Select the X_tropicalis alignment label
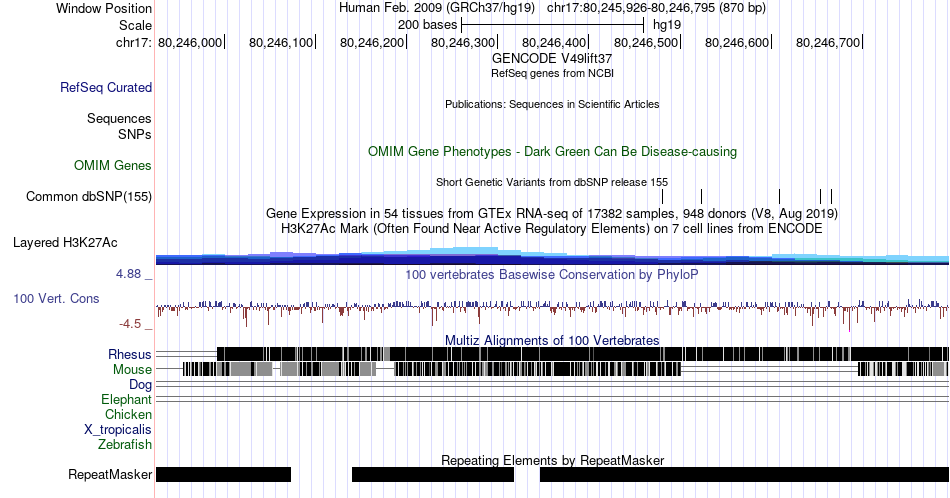This screenshot has width=950, height=498. pos(118,430)
